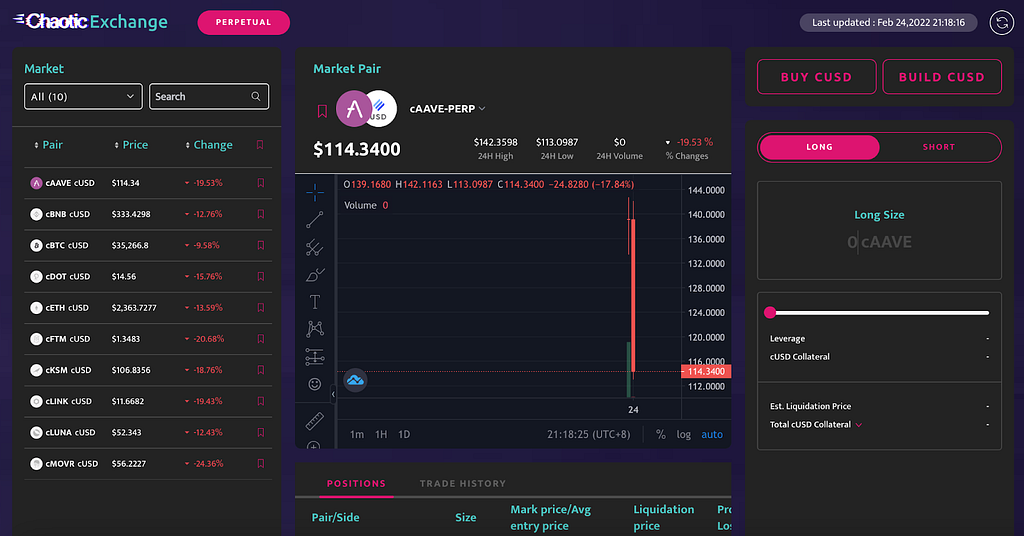Switch to the LONG side

click(819, 148)
